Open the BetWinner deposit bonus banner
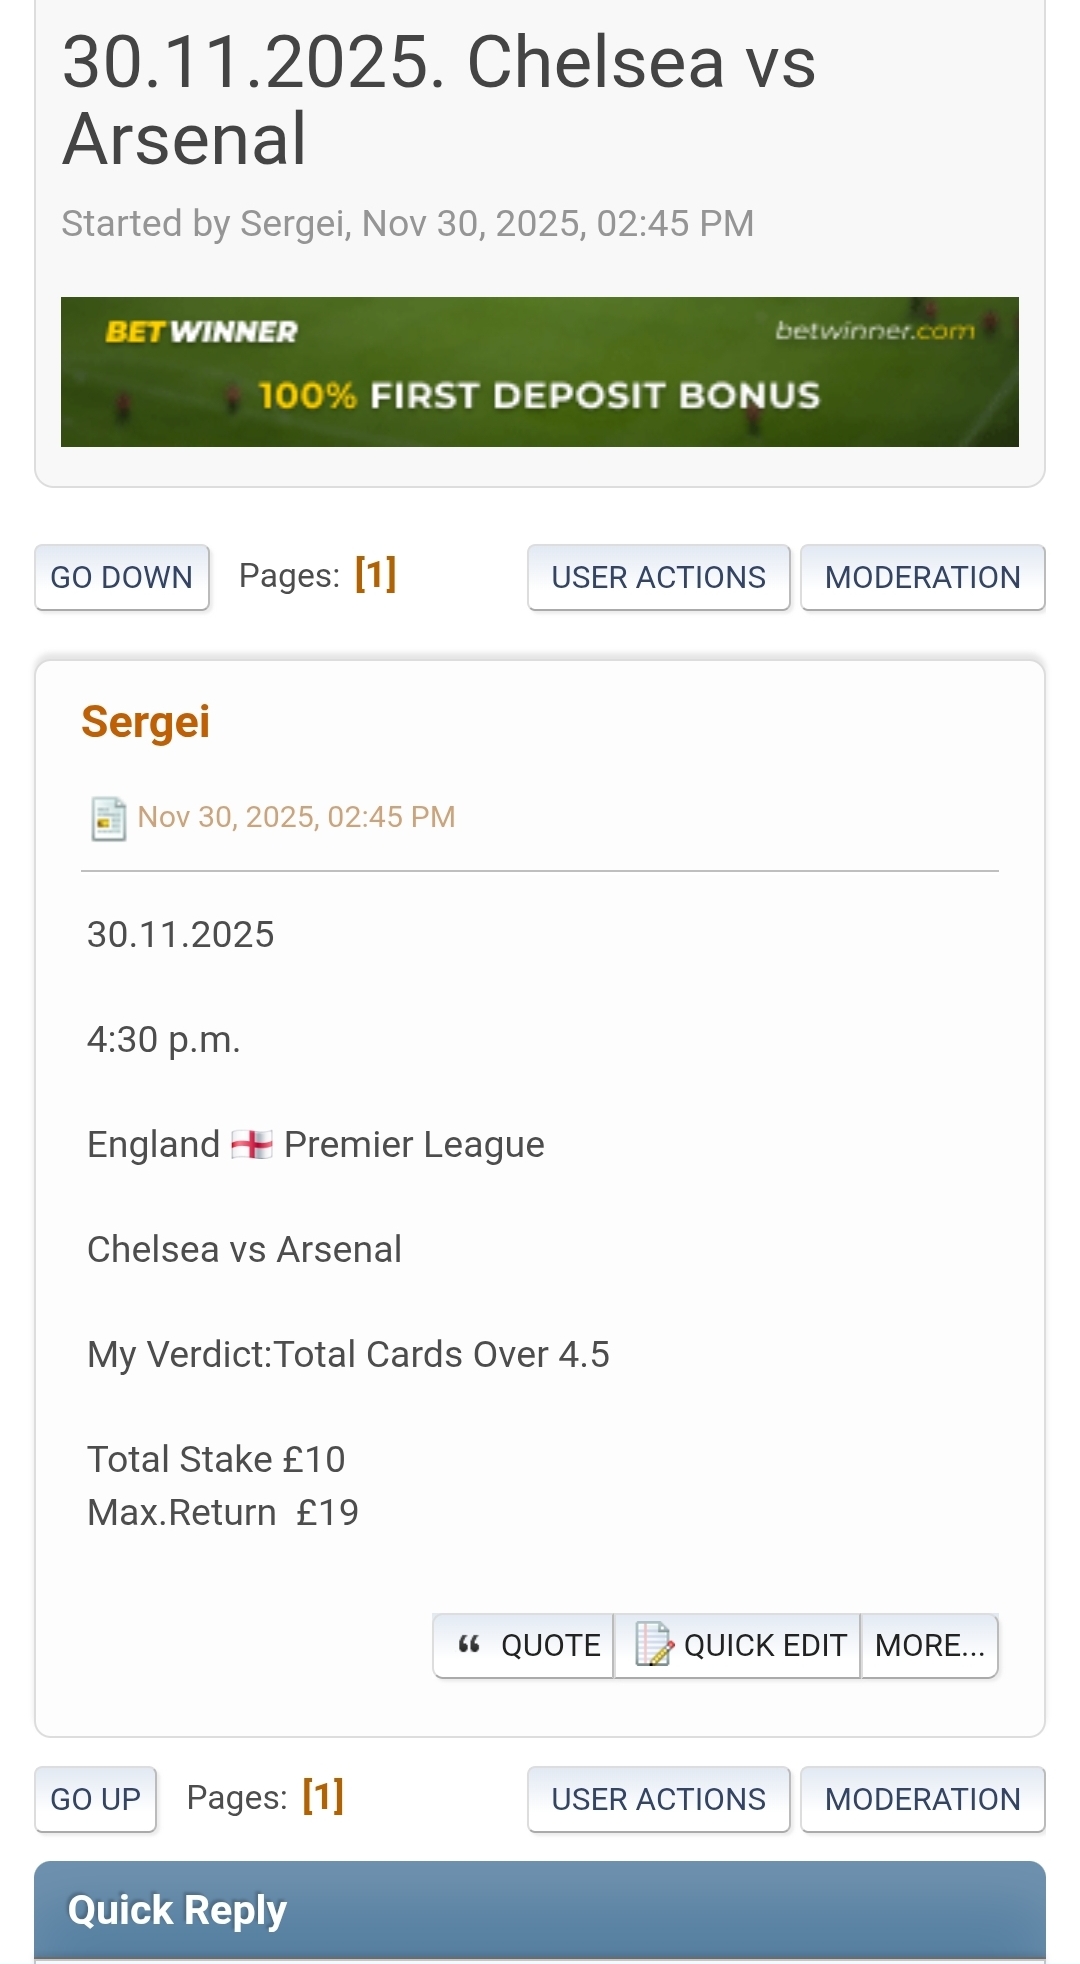This screenshot has width=1080, height=1964. pos(540,372)
